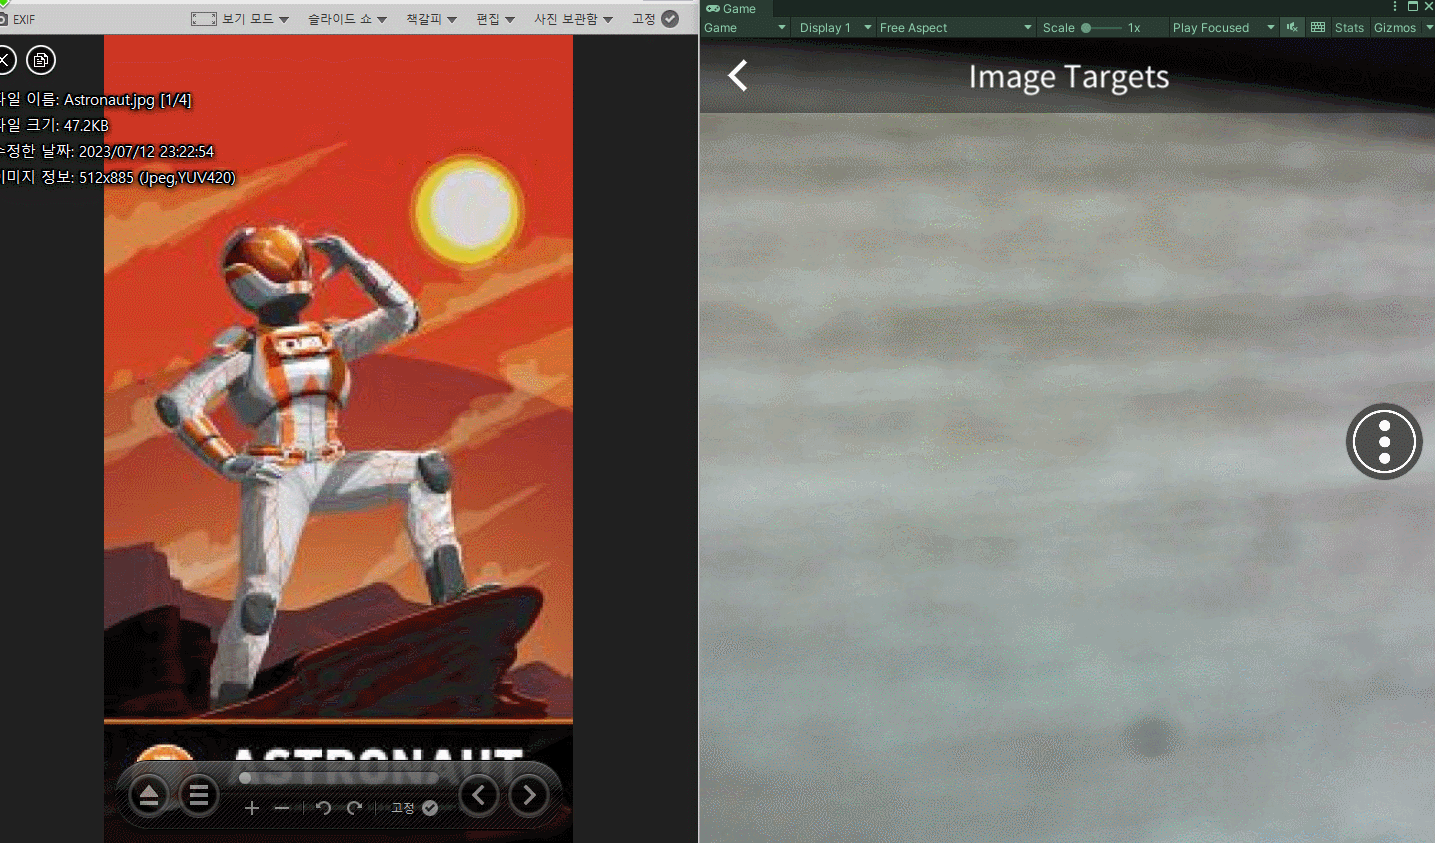Click the eject/open file button in the viewer
Image resolution: width=1435 pixels, height=843 pixels.
149,796
